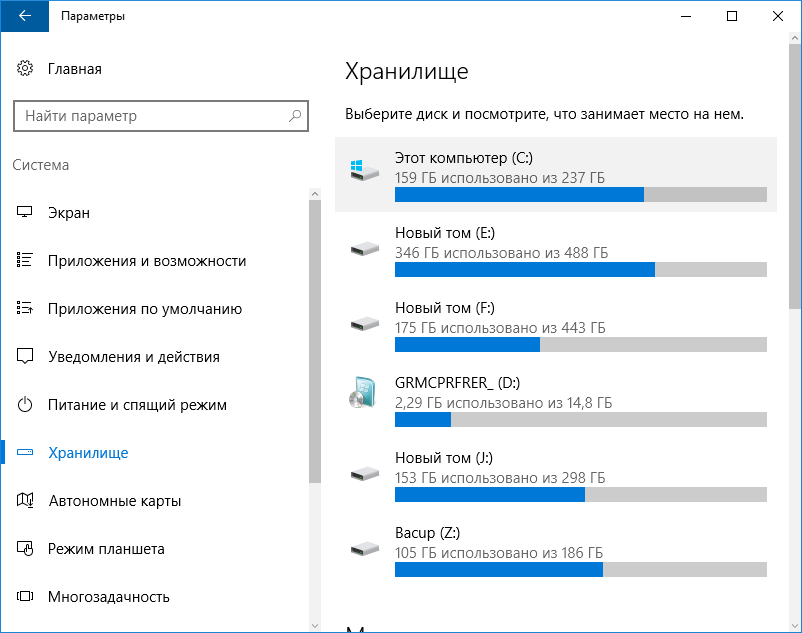Click the Tablet mode icon
This screenshot has height=633, width=802.
click(x=26, y=549)
